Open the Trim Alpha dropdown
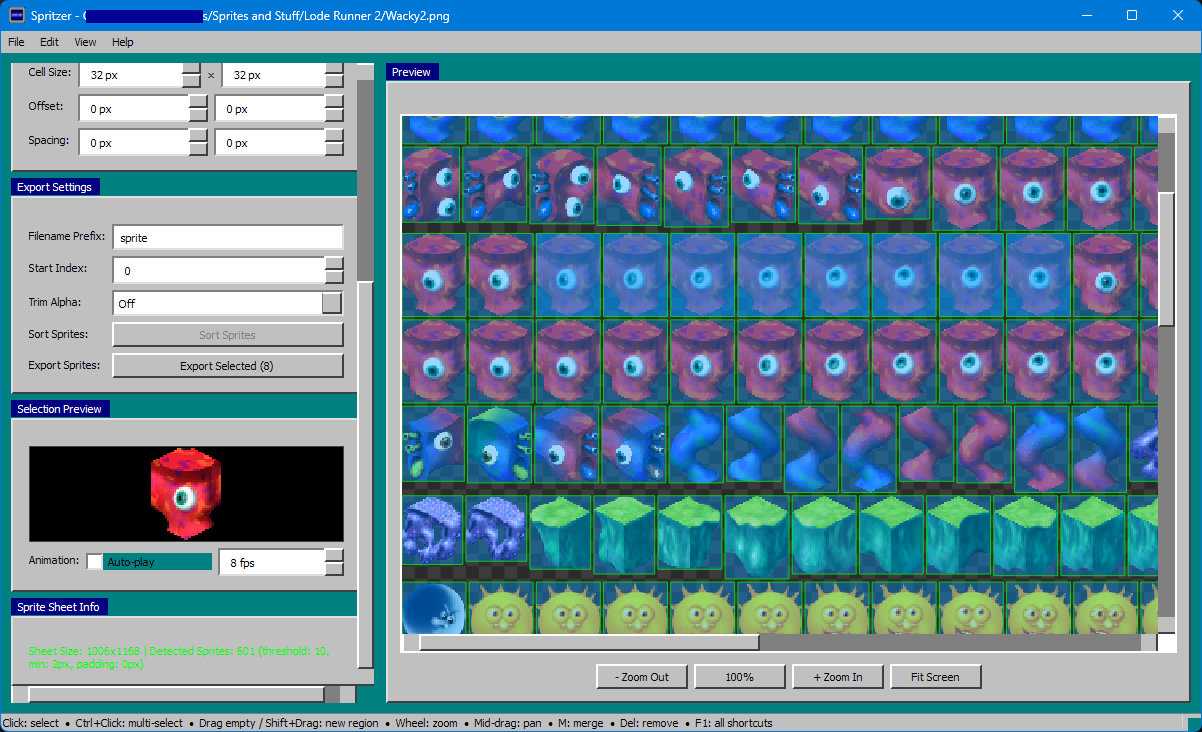1202x732 pixels. click(x=228, y=303)
